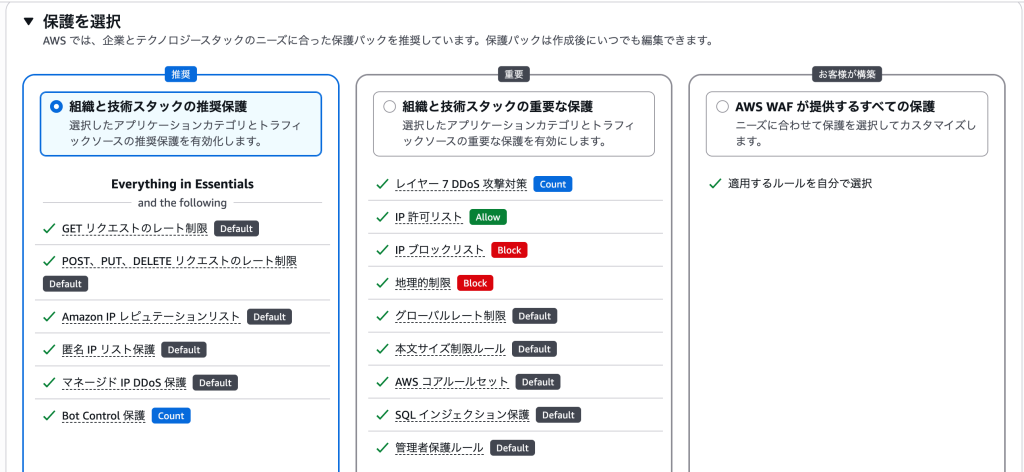
Task: Click the green Allow badge
Action: [x=488, y=217]
